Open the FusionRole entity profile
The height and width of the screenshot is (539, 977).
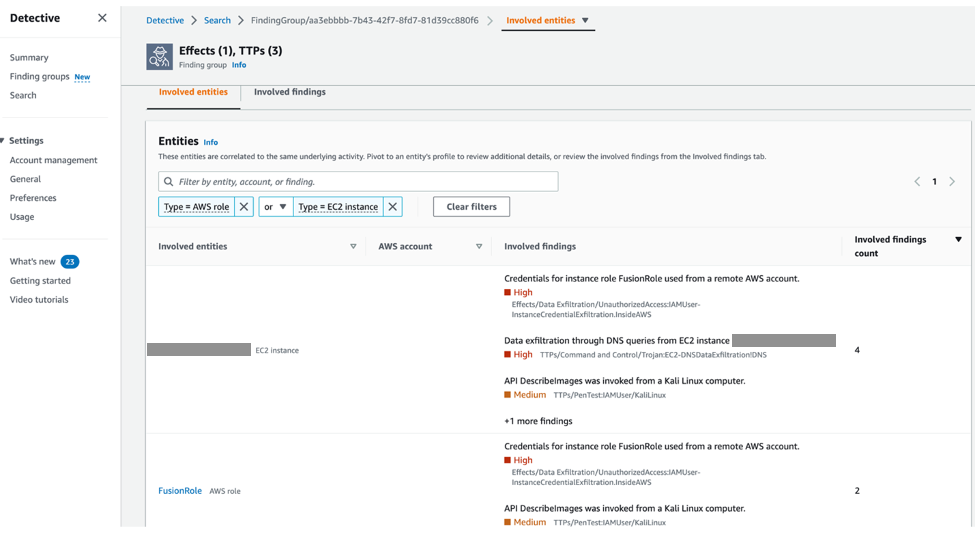(180, 491)
